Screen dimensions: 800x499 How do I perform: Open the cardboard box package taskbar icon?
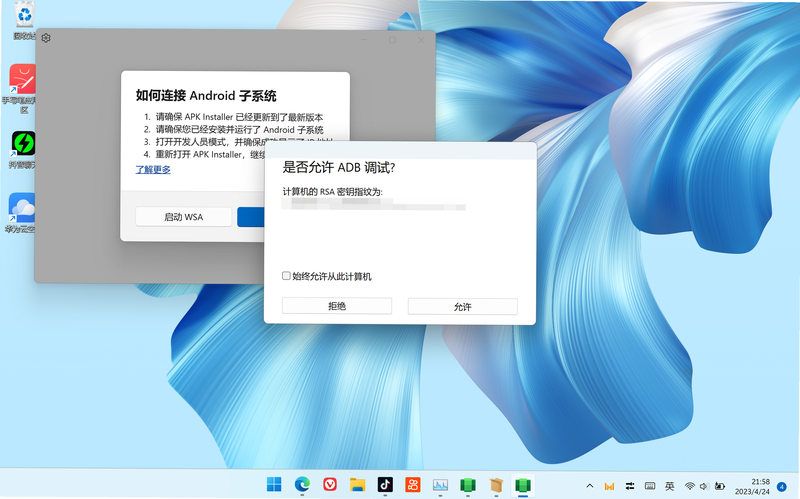496,484
